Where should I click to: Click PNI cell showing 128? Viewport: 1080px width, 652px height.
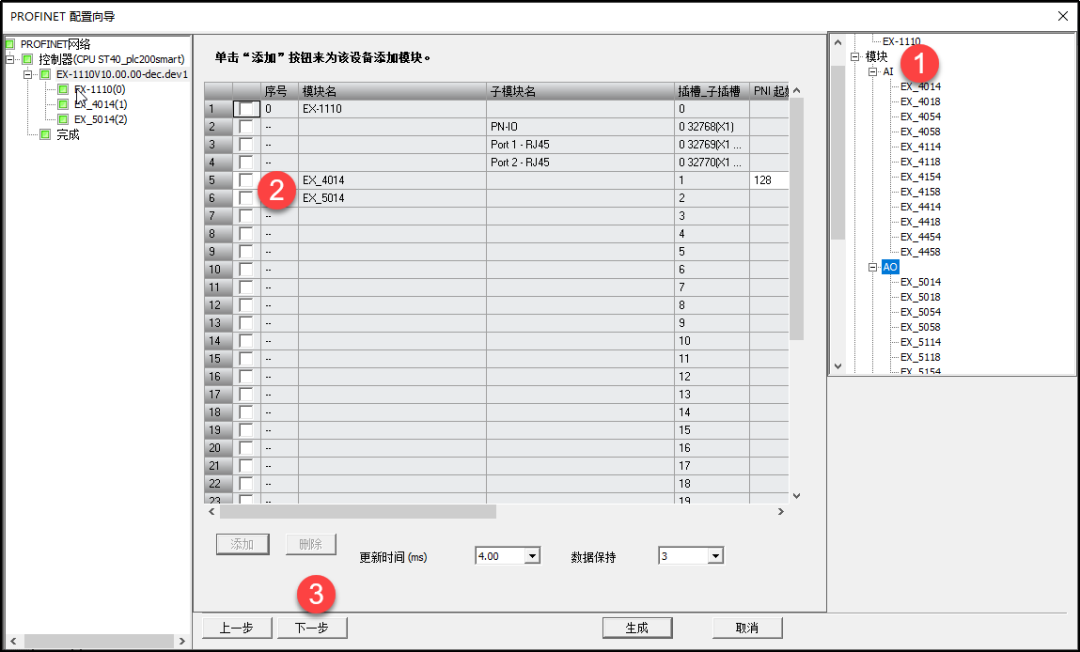coord(769,180)
